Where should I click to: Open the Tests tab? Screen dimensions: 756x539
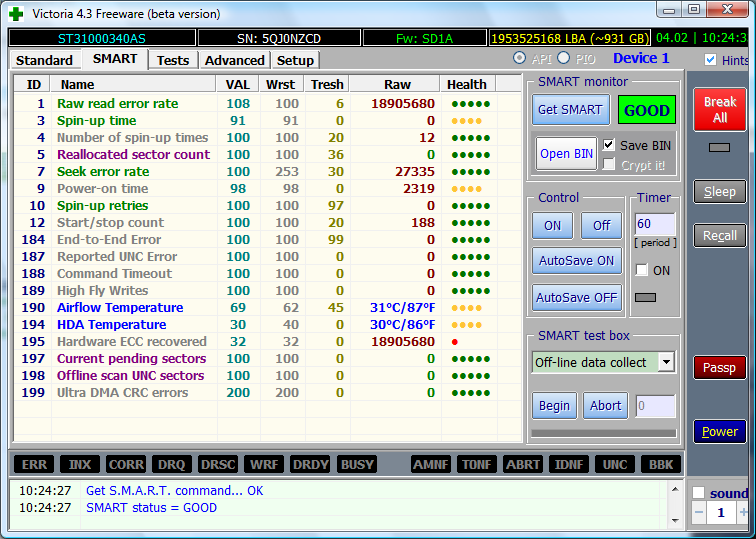pyautogui.click(x=173, y=60)
